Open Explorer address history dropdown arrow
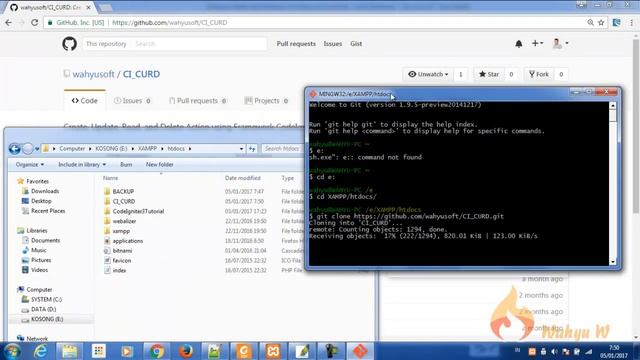 [x=241, y=149]
